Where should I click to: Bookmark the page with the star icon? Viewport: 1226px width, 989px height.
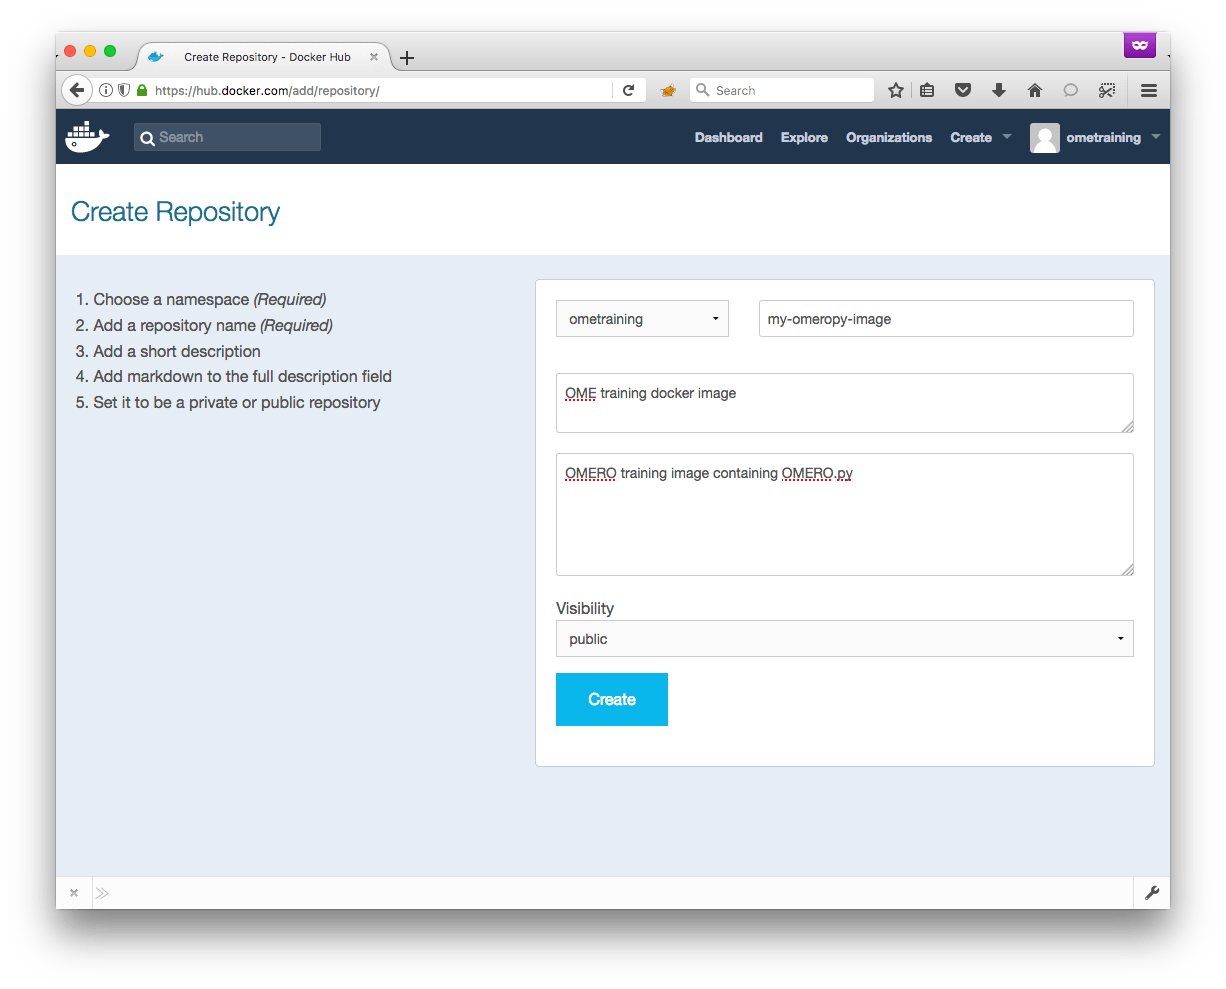pyautogui.click(x=895, y=90)
